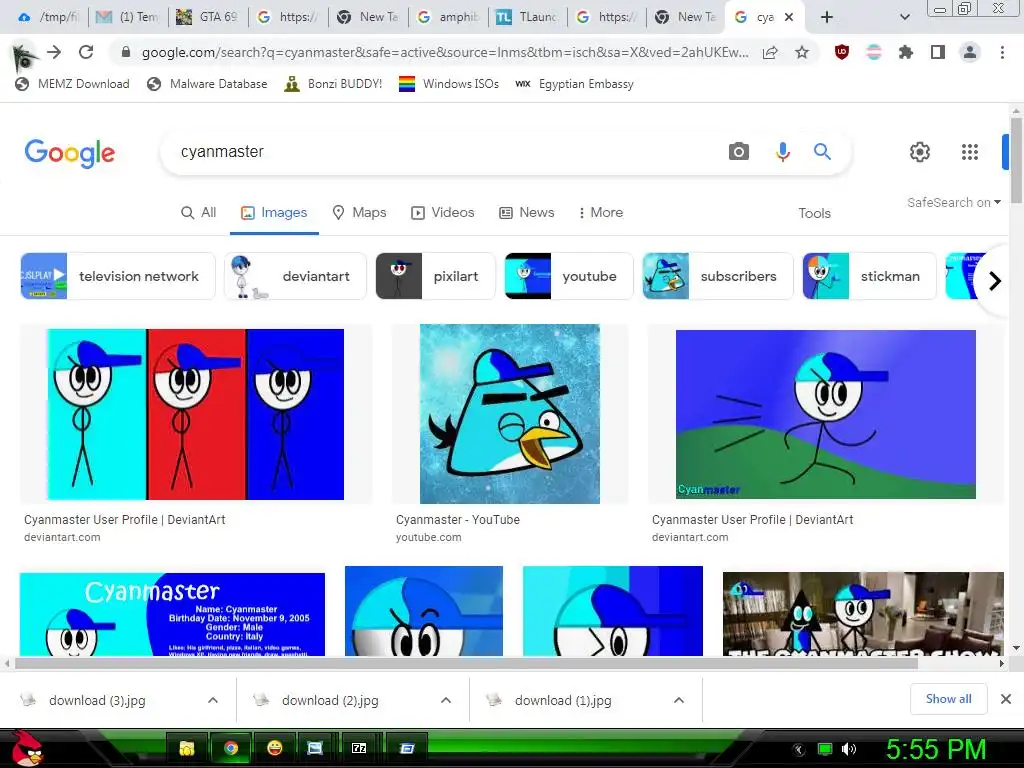Viewport: 1024px width, 768px height.
Task: Open the uBlock Origin extension icon
Action: pos(842,52)
